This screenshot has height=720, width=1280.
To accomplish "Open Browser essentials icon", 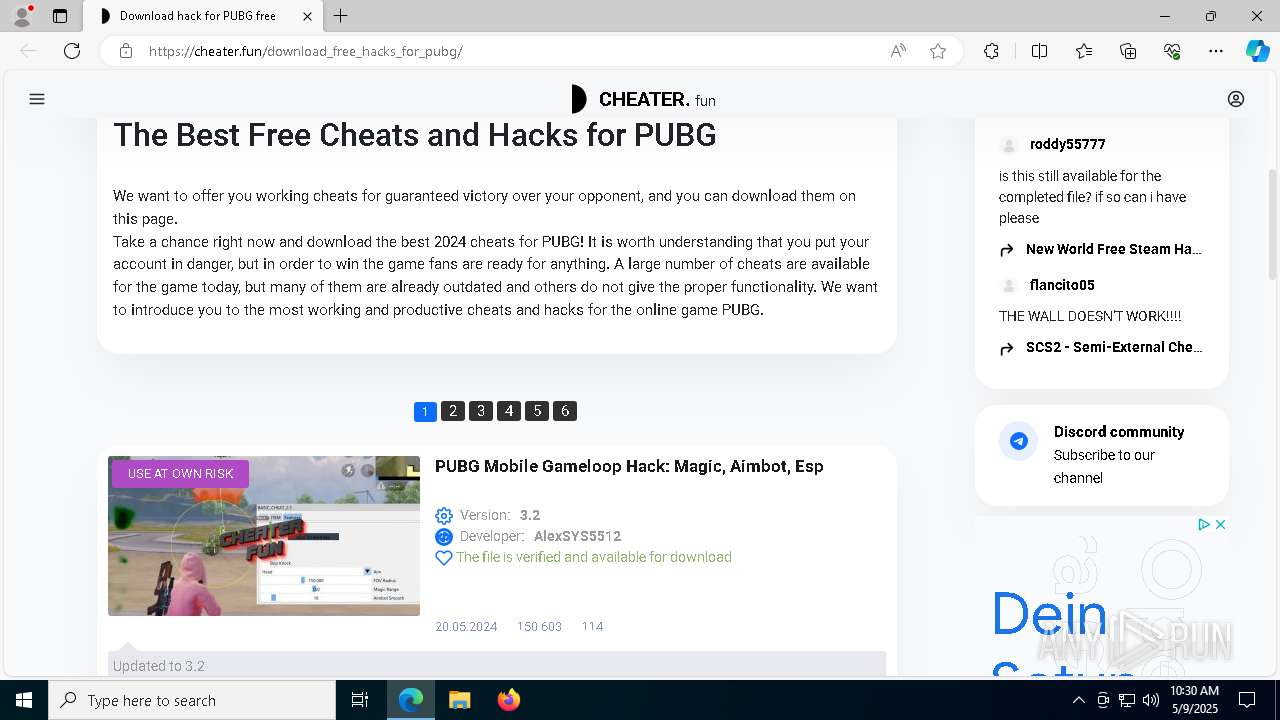I will 1172,51.
